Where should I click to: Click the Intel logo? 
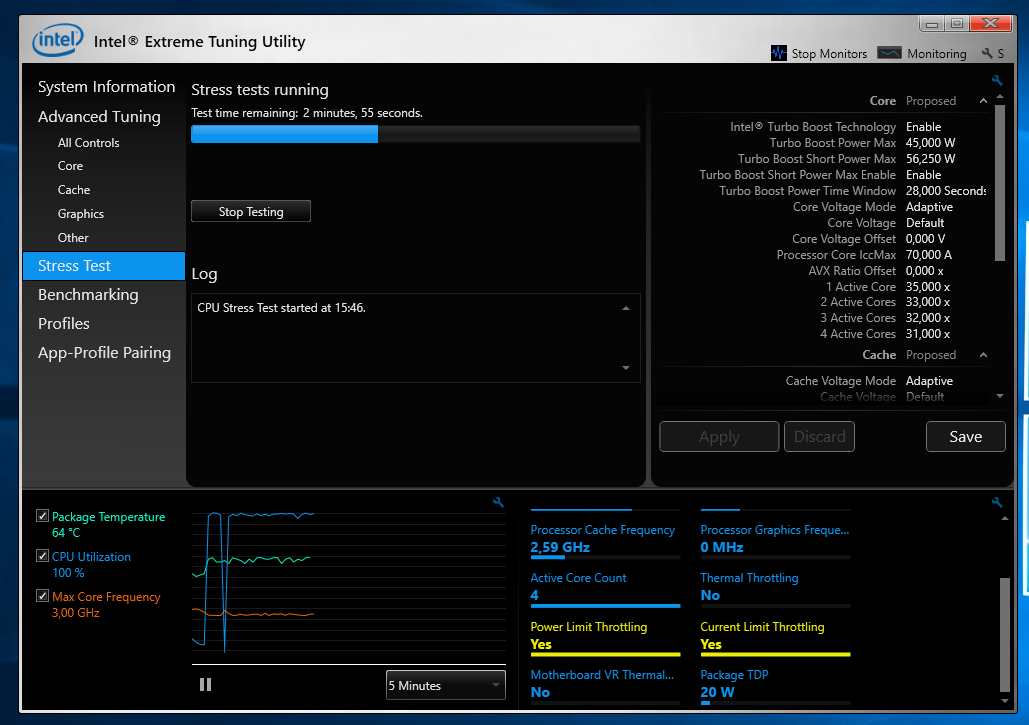tap(58, 40)
